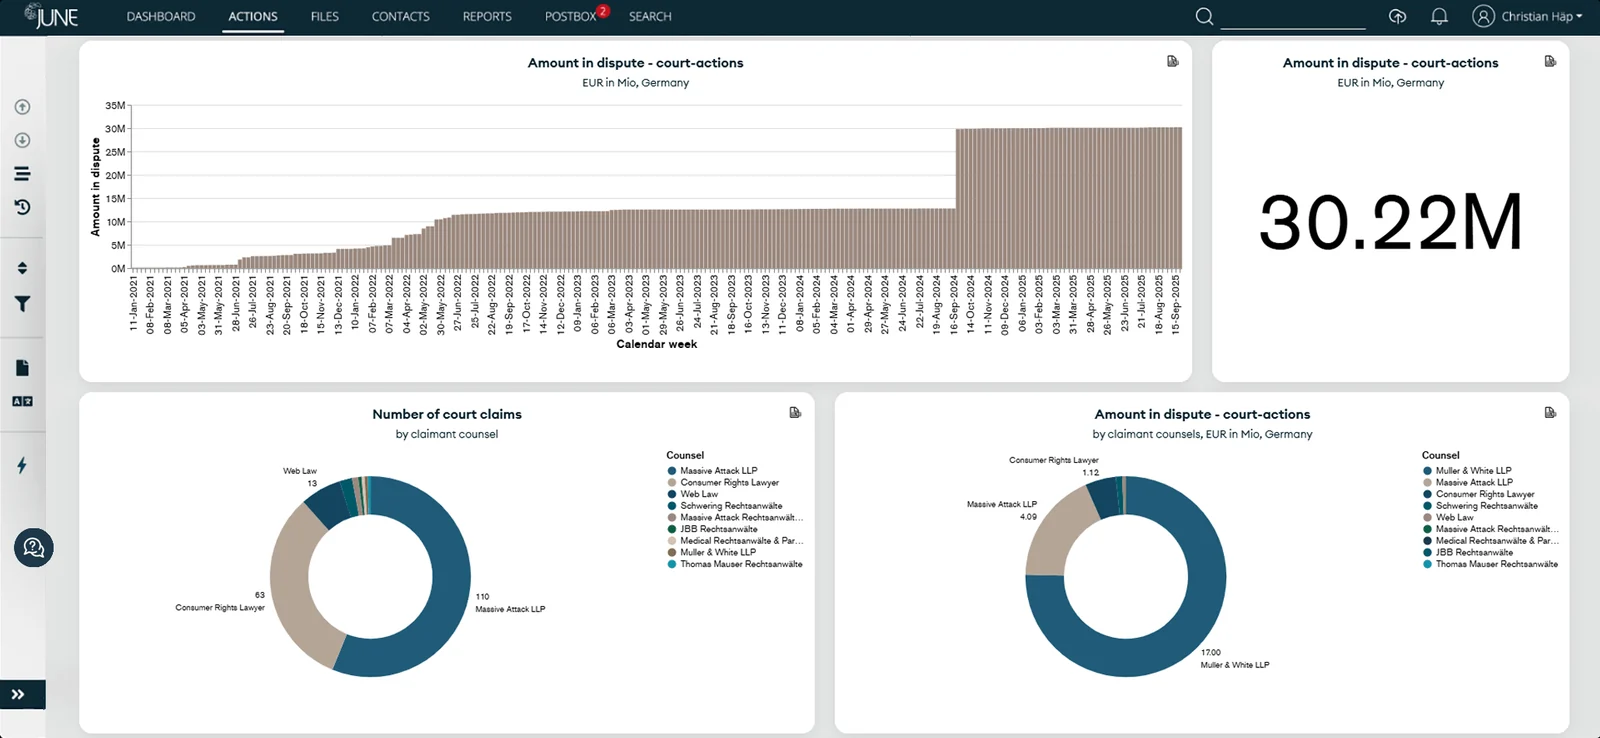1600x738 pixels.
Task: Click the document file sidebar icon
Action: pyautogui.click(x=22, y=368)
